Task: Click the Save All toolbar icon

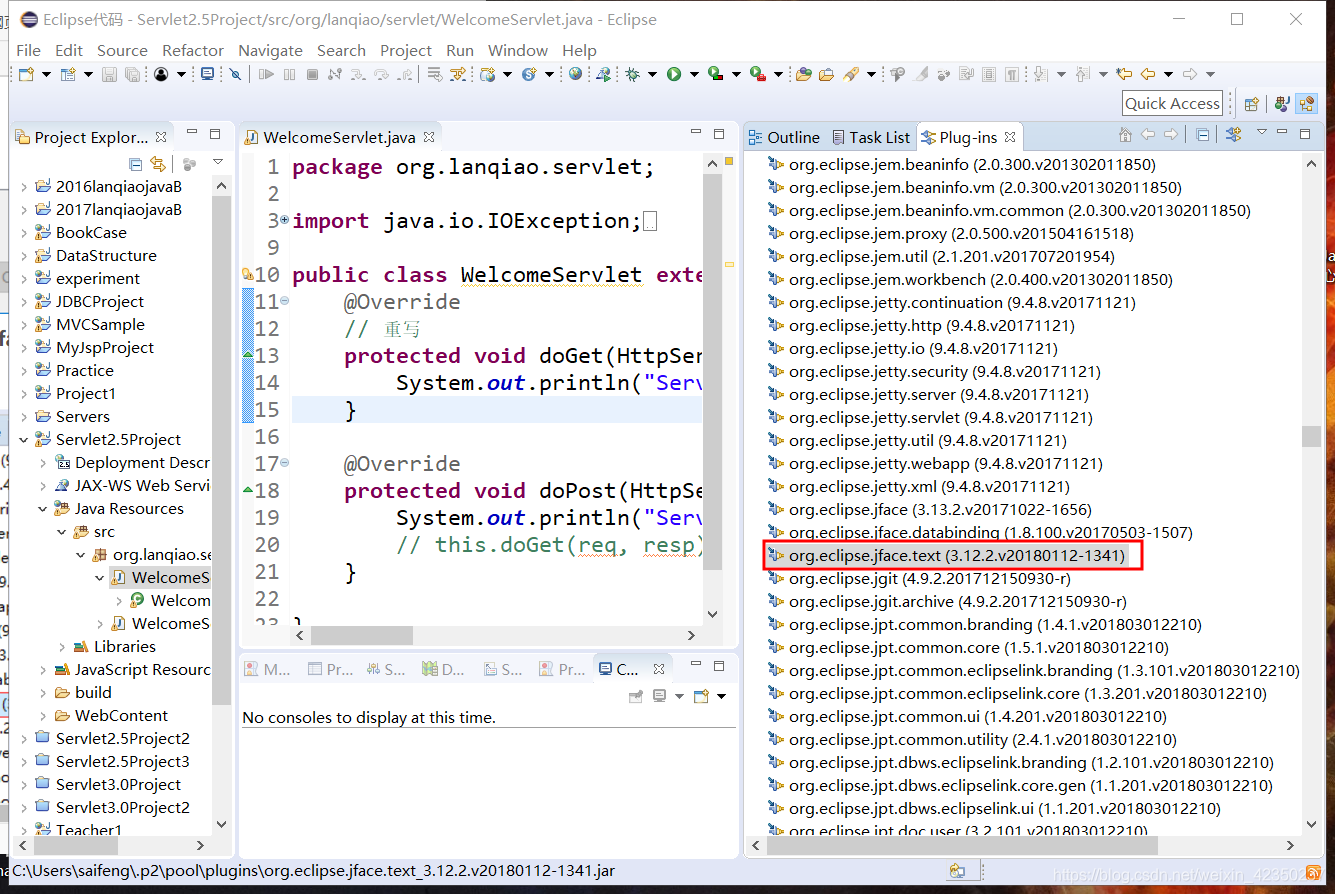Action: (x=132, y=74)
